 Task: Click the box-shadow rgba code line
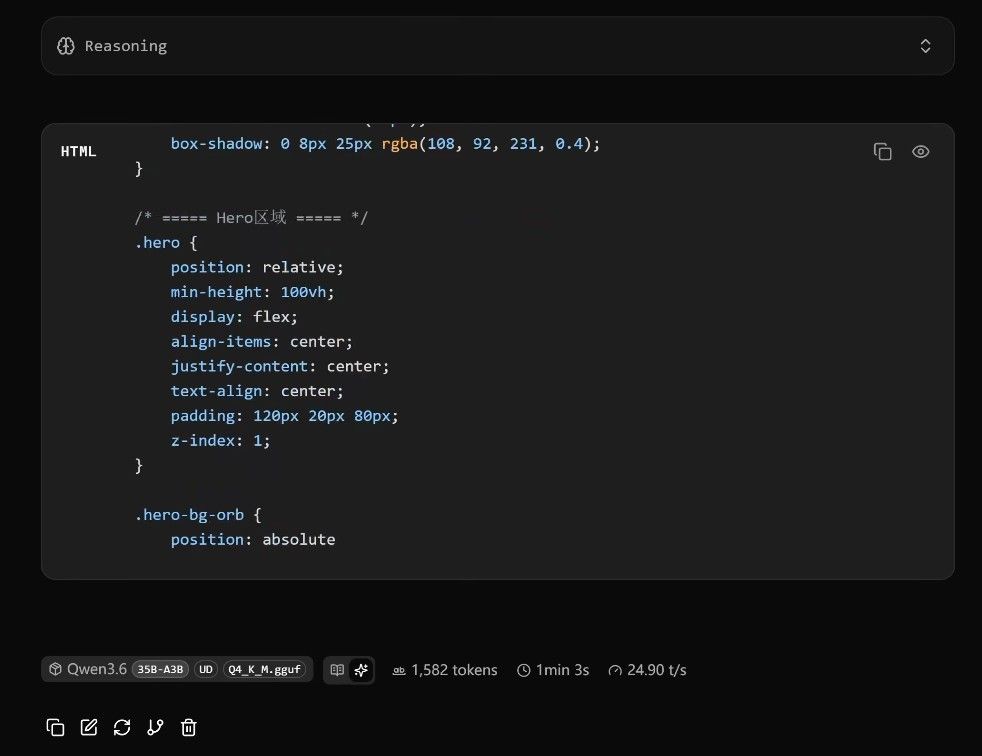[385, 143]
